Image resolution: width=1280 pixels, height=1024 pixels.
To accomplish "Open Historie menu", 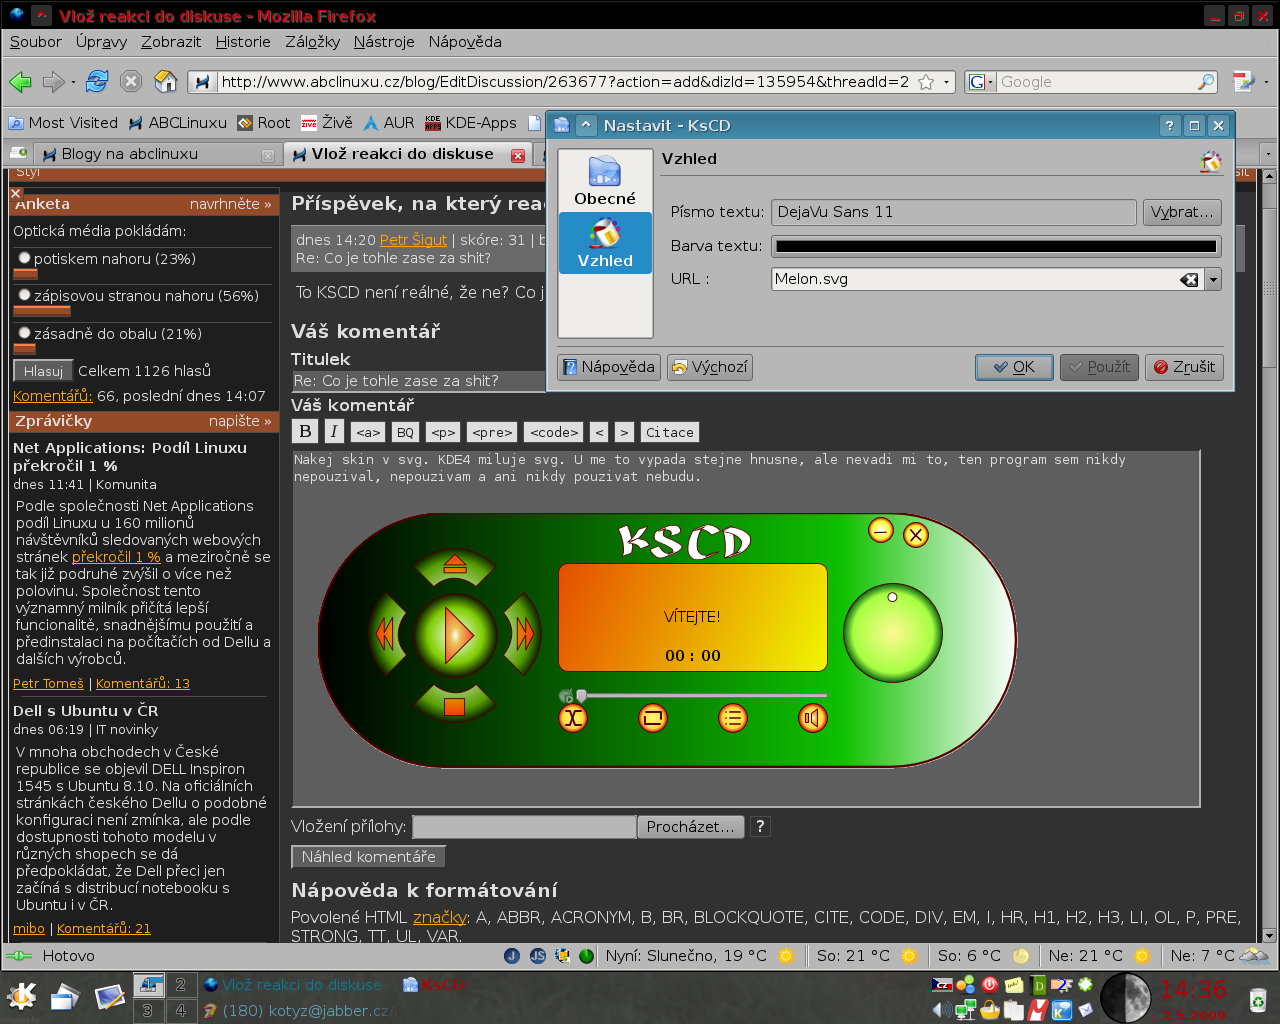I will (x=243, y=42).
